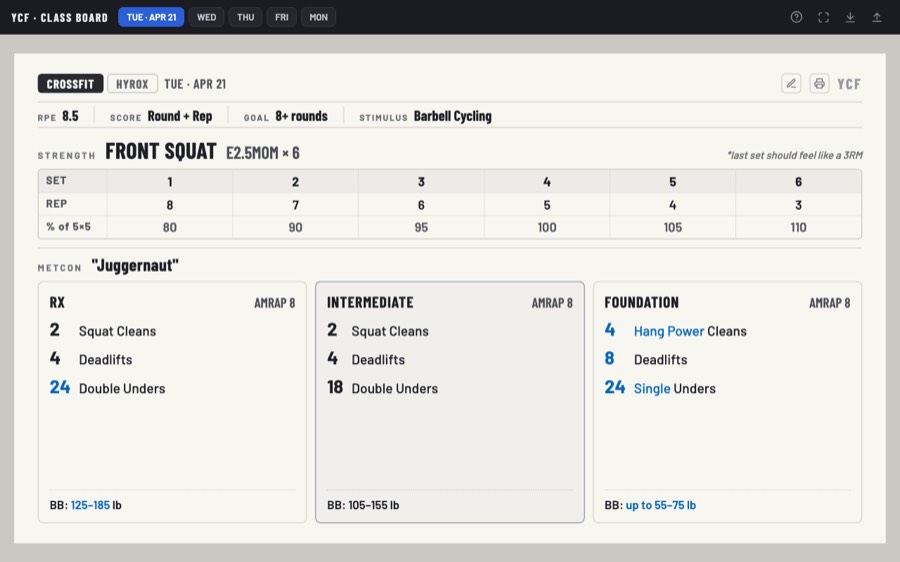Go to the FRI tab
Screen dimensions: 900x562
tap(282, 17)
